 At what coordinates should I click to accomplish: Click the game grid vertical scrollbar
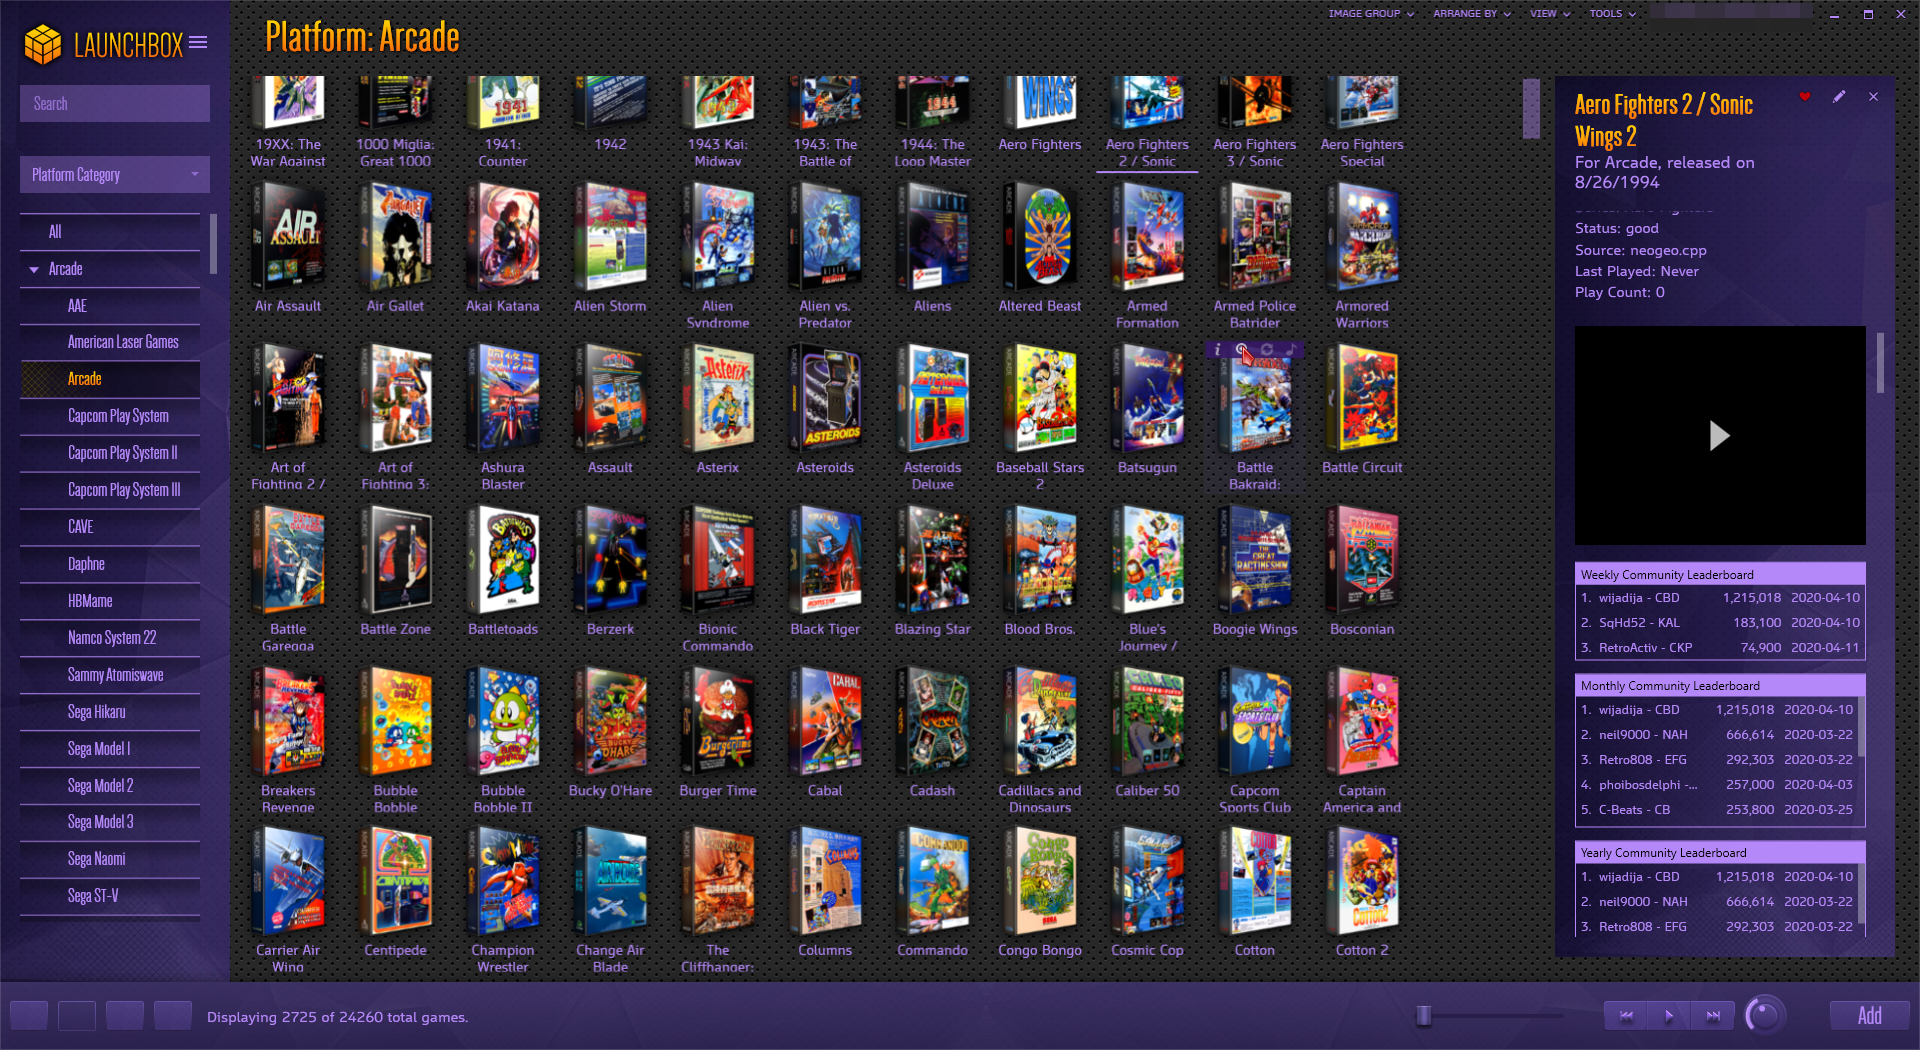pos(1531,109)
